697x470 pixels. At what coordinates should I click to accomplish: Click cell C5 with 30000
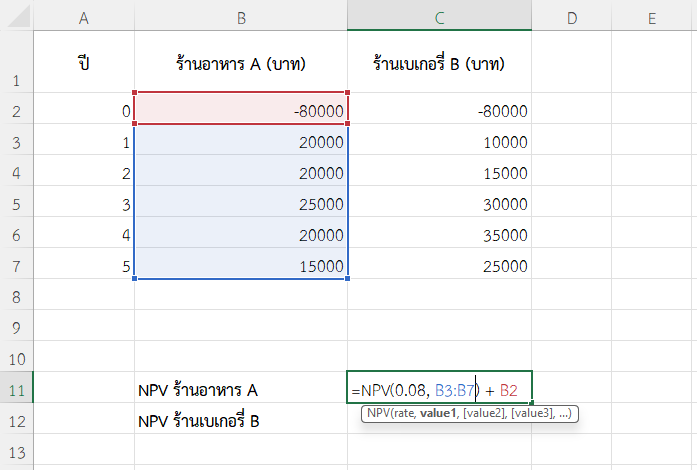(439, 201)
